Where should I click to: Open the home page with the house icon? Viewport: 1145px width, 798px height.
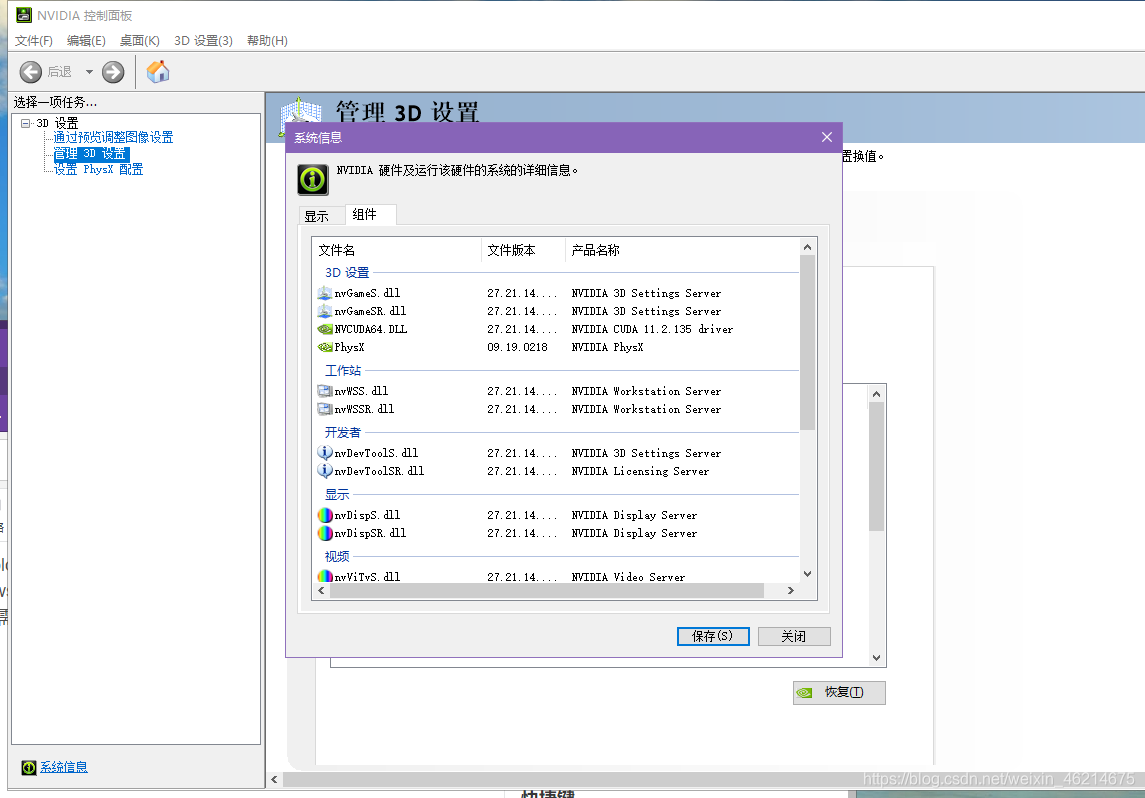[157, 71]
